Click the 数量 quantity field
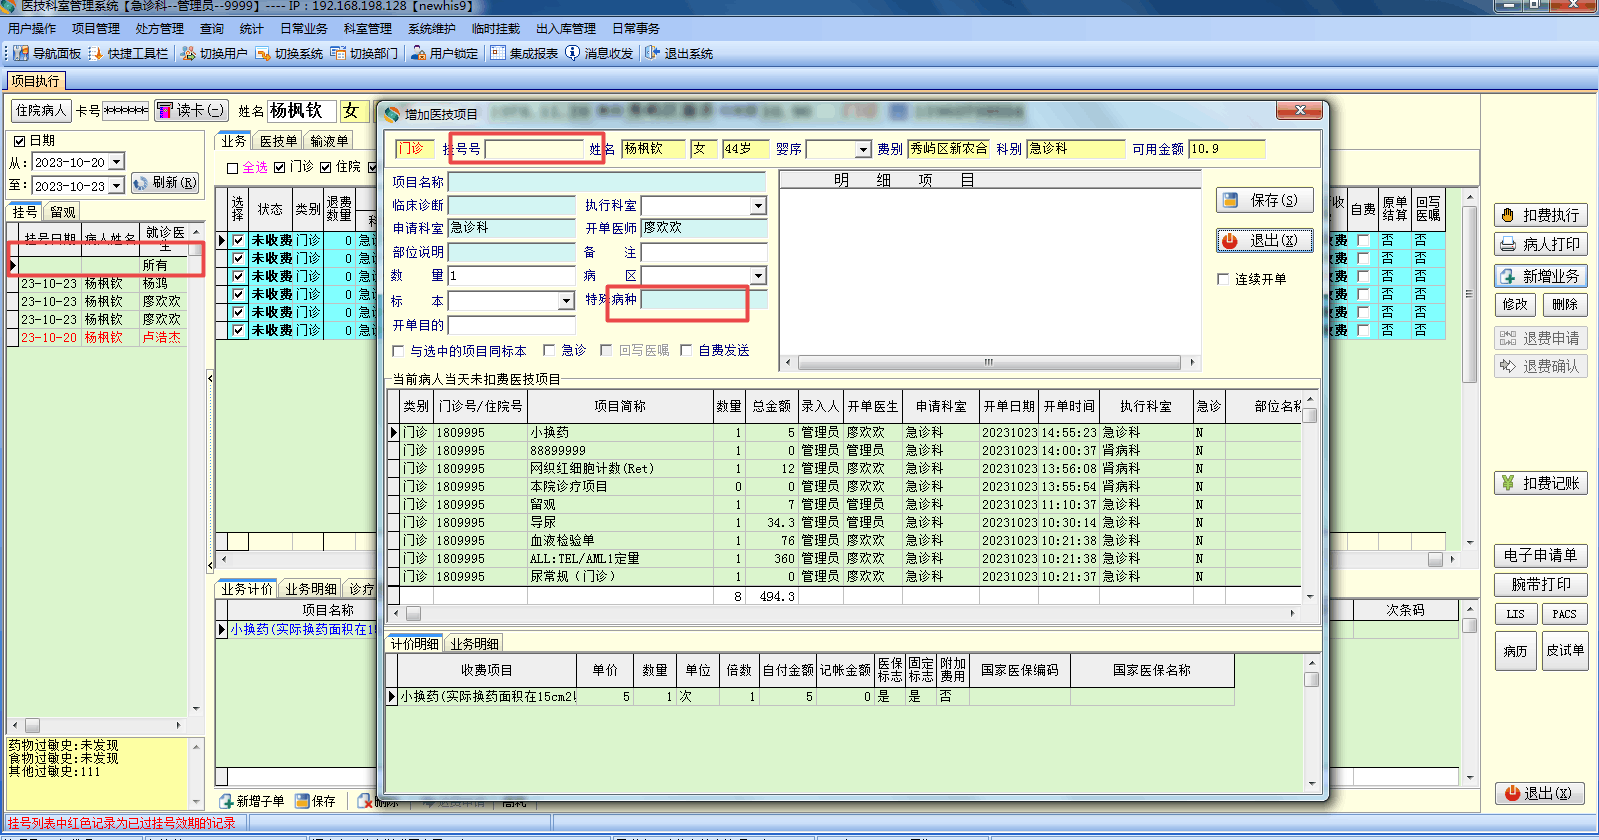1599x840 pixels. click(x=512, y=275)
